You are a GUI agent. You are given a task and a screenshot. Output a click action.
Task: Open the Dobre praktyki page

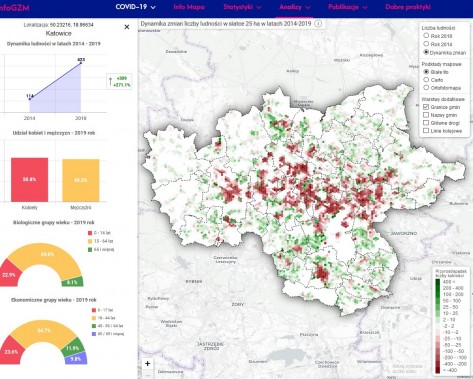click(408, 7)
